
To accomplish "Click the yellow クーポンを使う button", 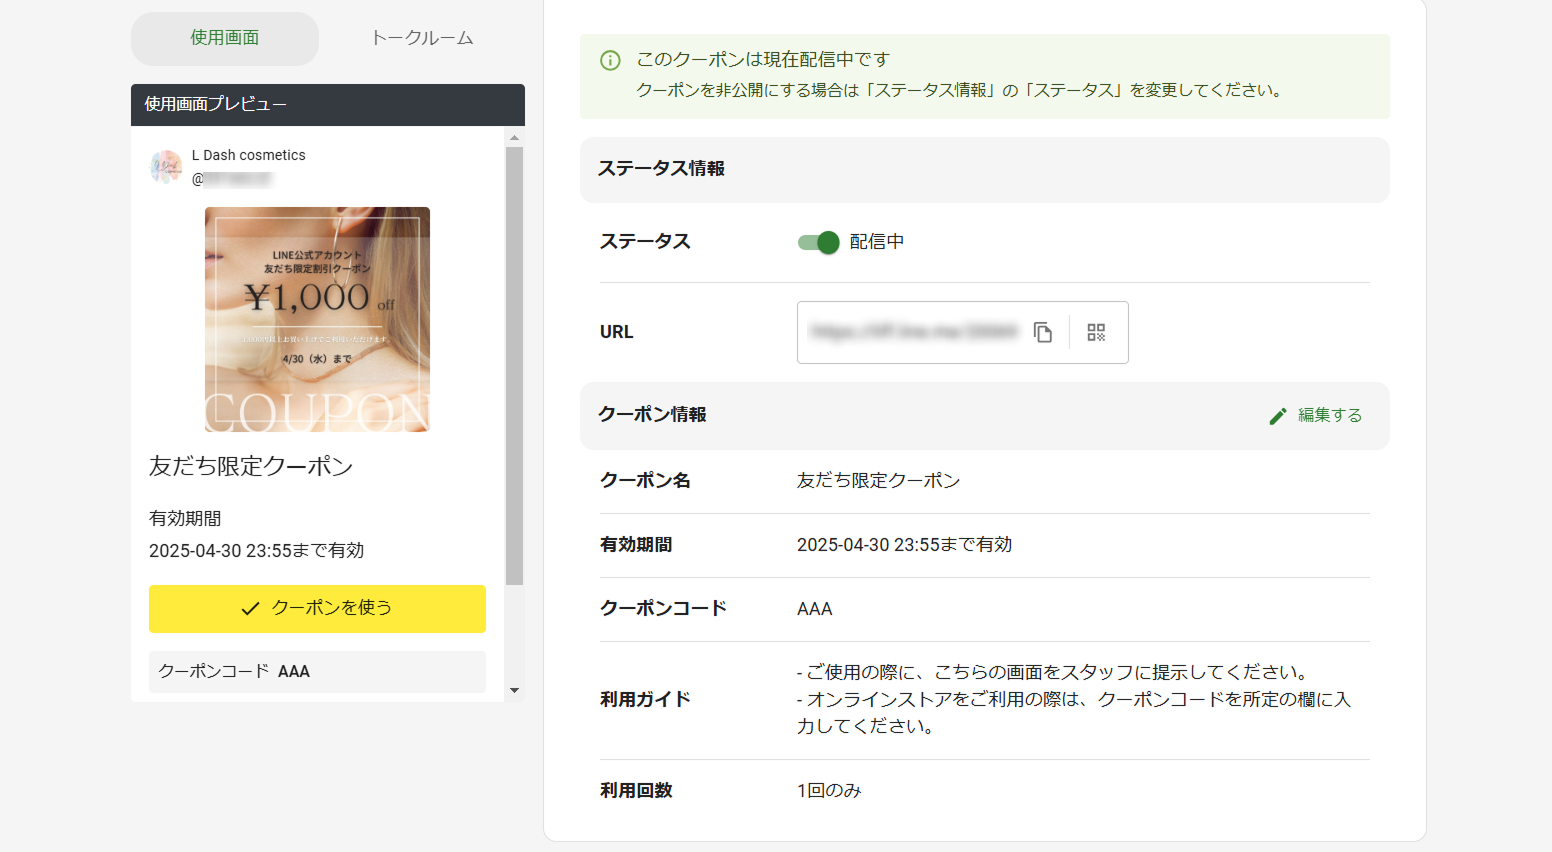I will click(x=317, y=608).
